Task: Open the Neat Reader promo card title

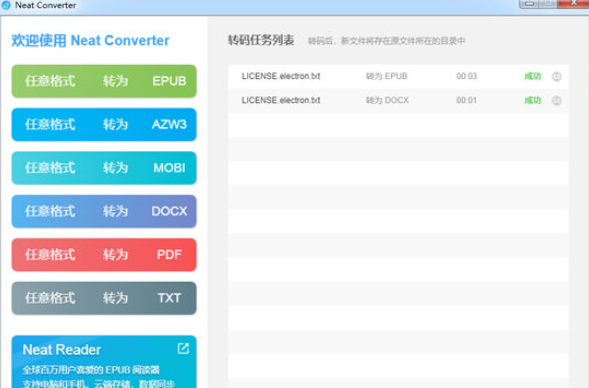Action: 62,350
